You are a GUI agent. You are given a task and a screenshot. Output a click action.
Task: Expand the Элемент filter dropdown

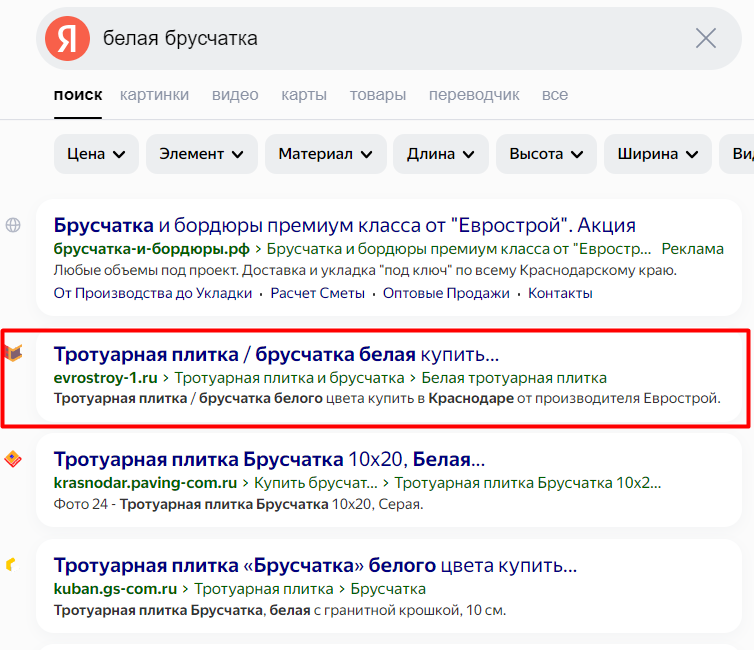click(x=201, y=154)
